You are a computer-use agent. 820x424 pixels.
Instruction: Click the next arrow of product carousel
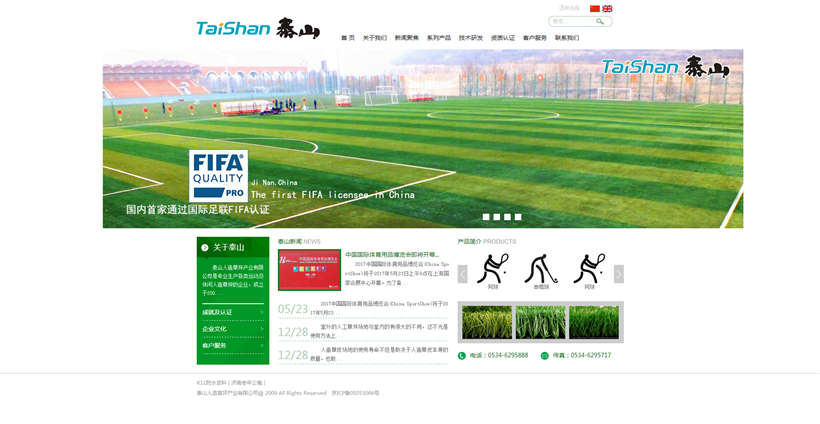[x=619, y=274]
